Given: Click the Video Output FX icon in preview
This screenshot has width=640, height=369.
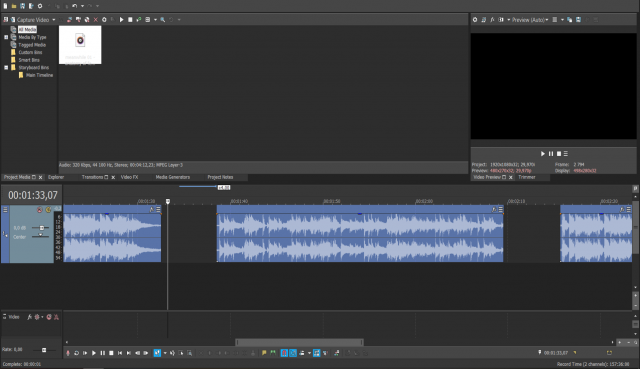Looking at the screenshot, I should point(492,20).
